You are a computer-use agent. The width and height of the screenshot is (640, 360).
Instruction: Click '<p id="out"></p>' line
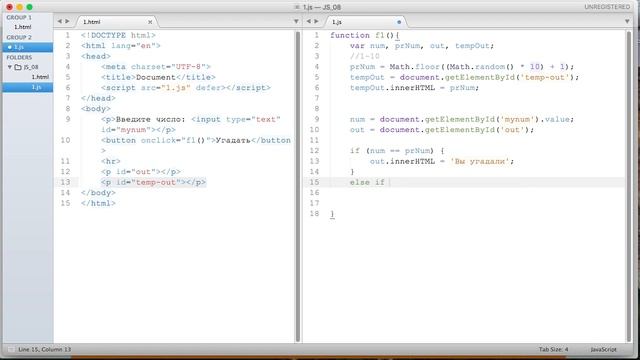(141, 172)
